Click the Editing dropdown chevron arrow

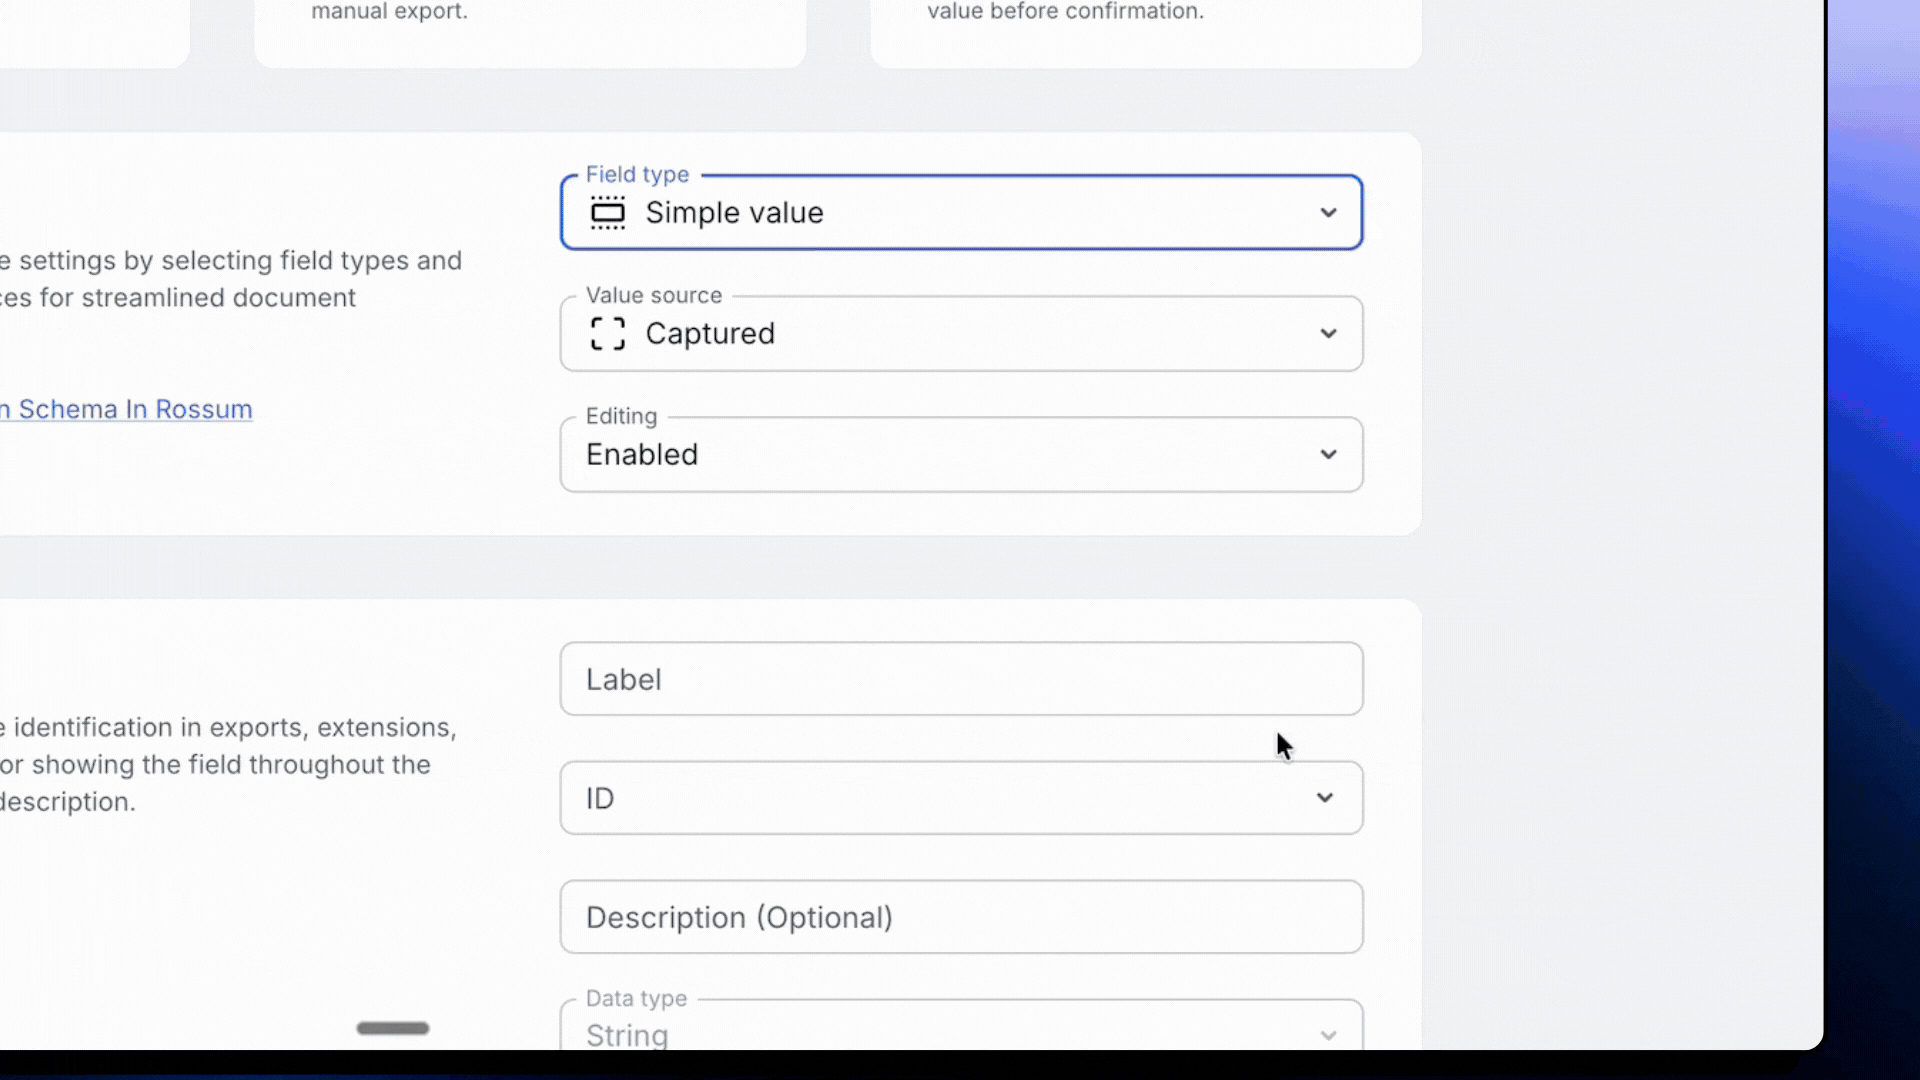tap(1328, 455)
